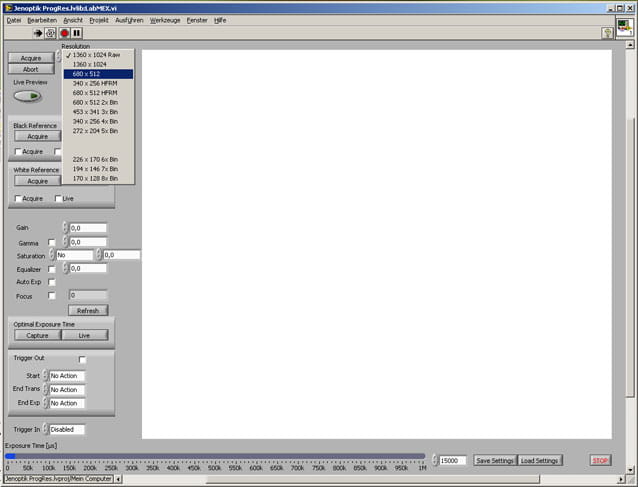The image size is (638, 487).
Task: Open the Werkzeuge menu
Action: point(164,20)
